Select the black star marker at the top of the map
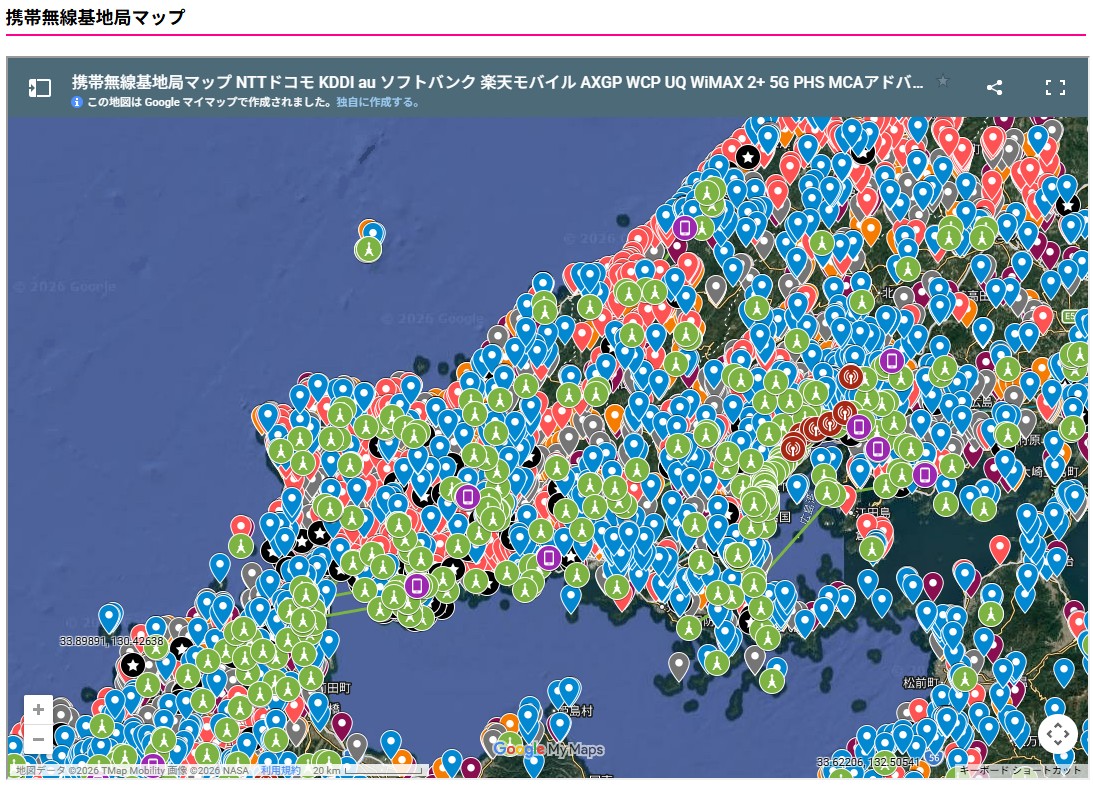Viewport: 1093px width, 788px height. pos(747,156)
